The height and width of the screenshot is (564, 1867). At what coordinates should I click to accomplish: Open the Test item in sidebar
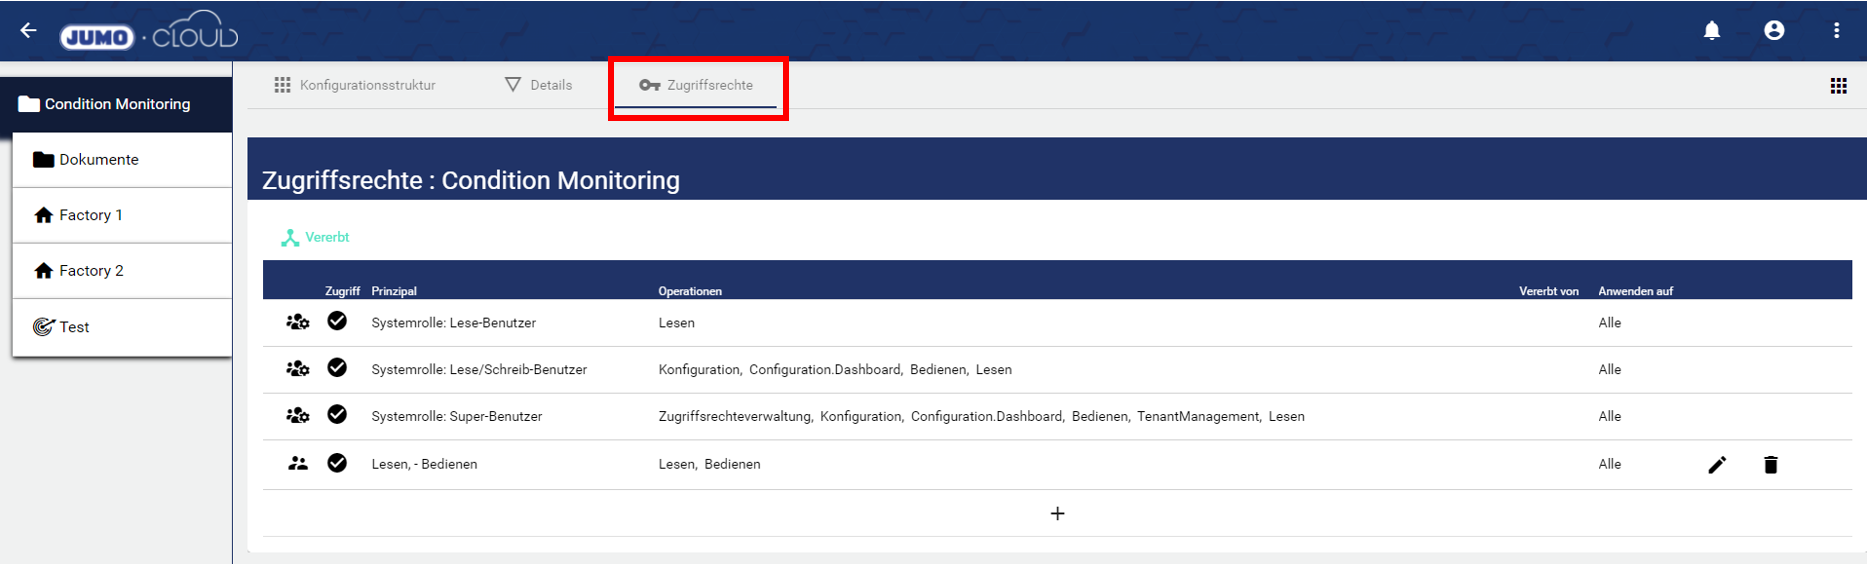(x=73, y=327)
